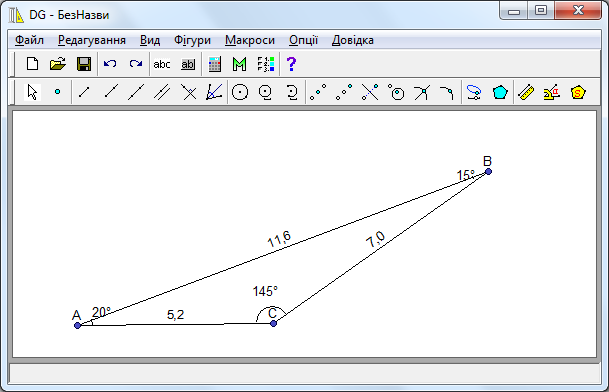Click the 15° angle label

[x=466, y=175]
